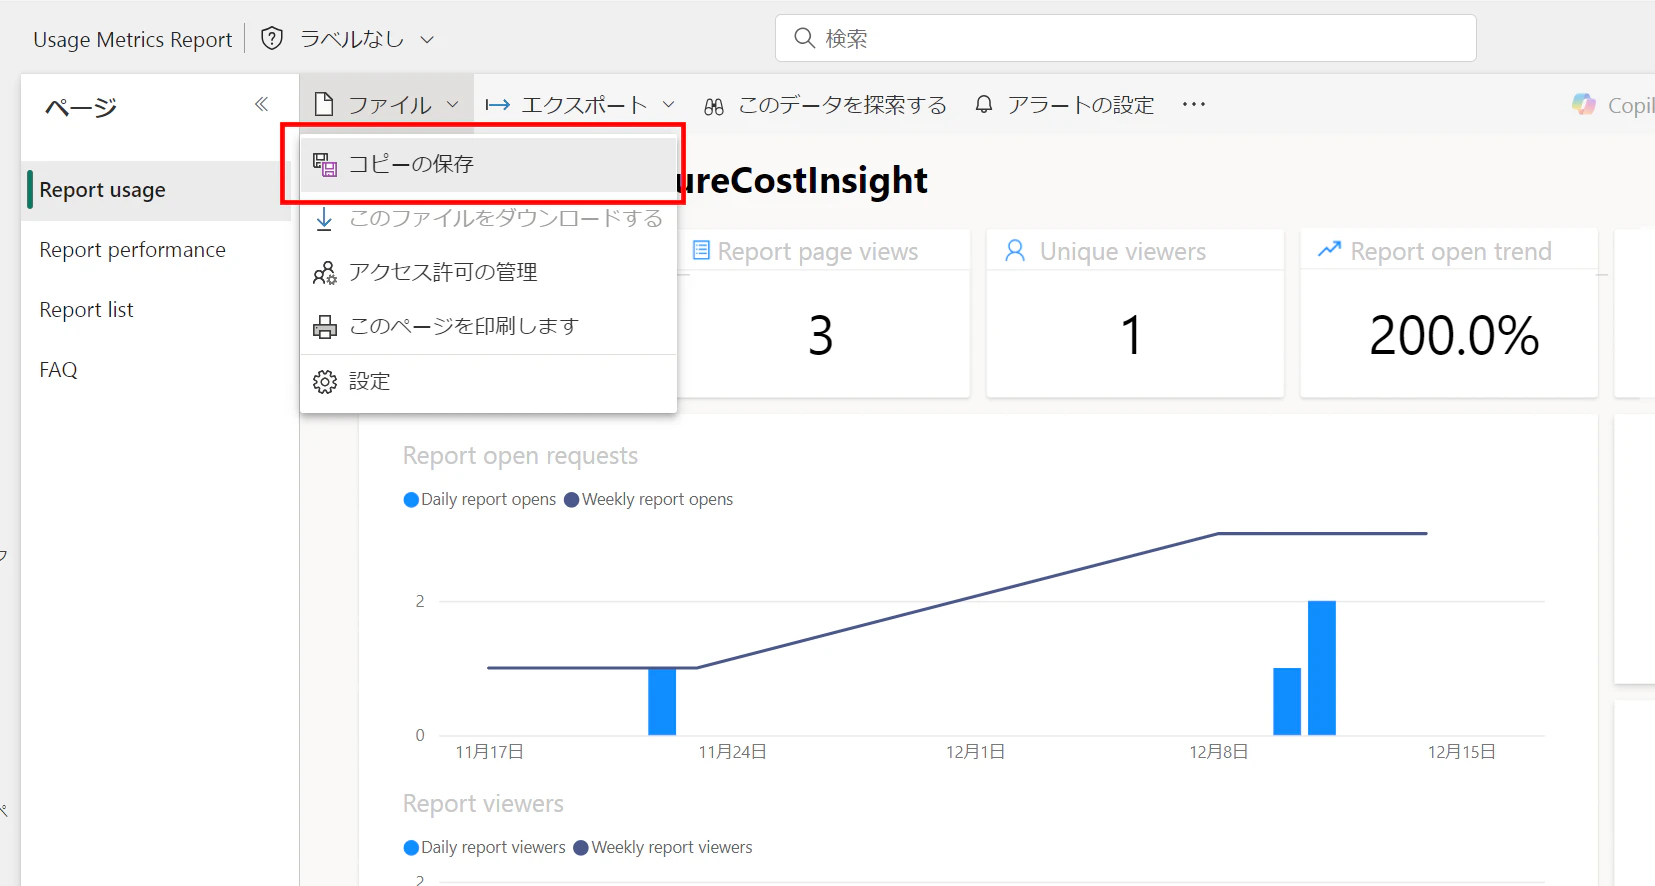Click the Report open requests chart title

(520, 456)
